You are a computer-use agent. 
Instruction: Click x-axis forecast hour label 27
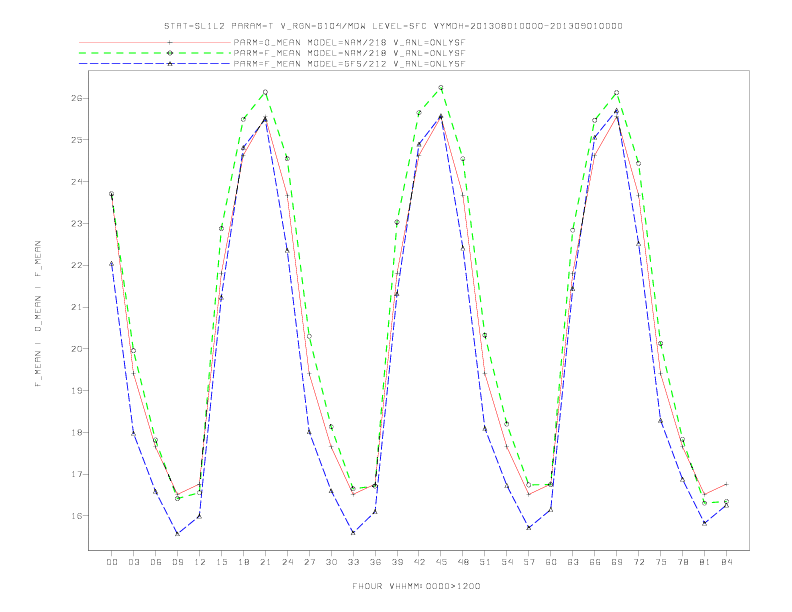[x=309, y=562]
